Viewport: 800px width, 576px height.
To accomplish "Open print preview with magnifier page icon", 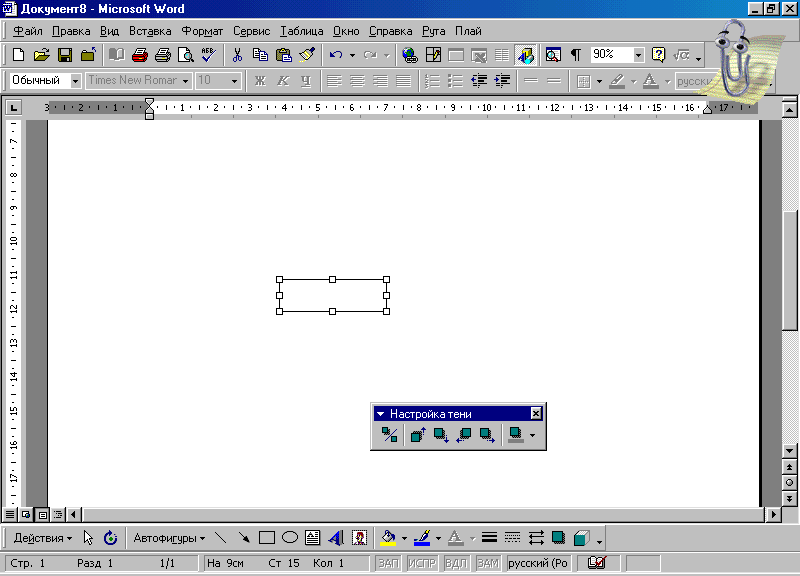I will (186, 55).
